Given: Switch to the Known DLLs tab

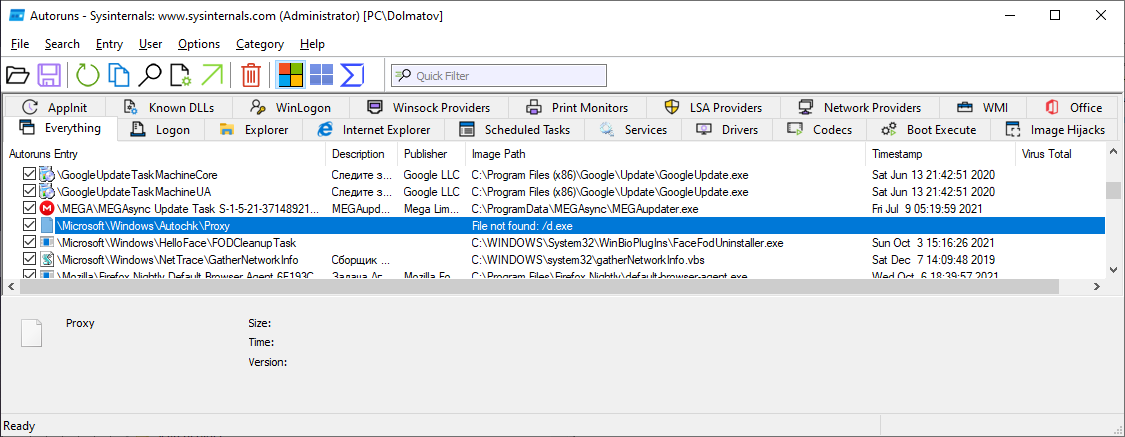Looking at the screenshot, I should click(169, 108).
